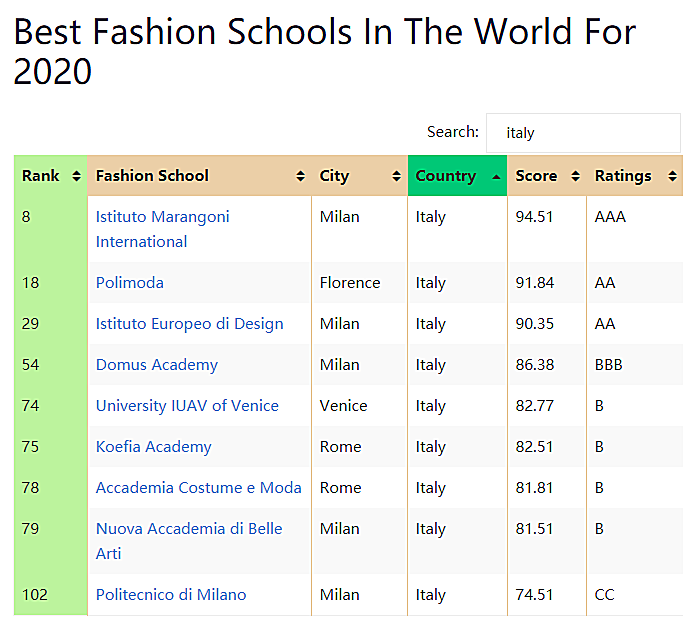This screenshot has width=698, height=629.
Task: Click the Score header text
Action: [536, 176]
